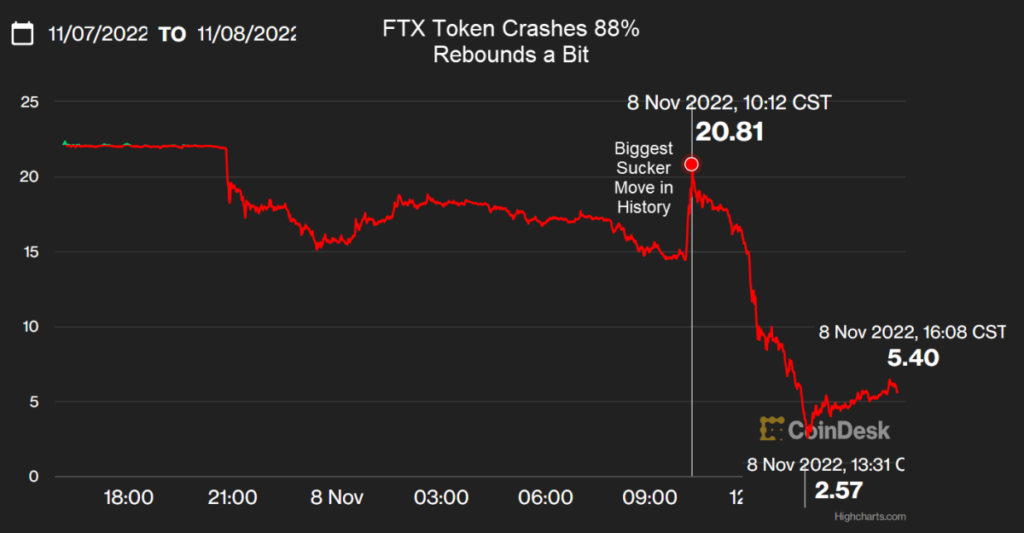1024x533 pixels.
Task: Click the green start point of price line
Action: [x=65, y=142]
